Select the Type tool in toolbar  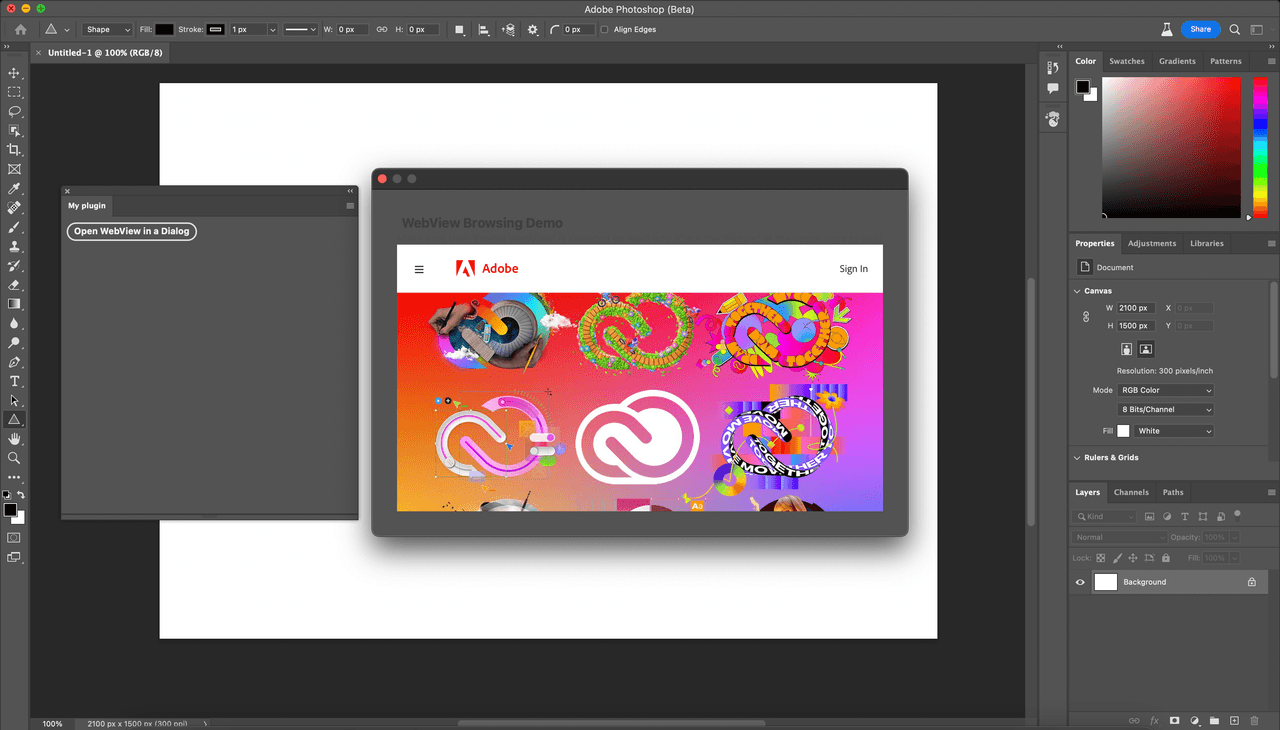click(14, 381)
